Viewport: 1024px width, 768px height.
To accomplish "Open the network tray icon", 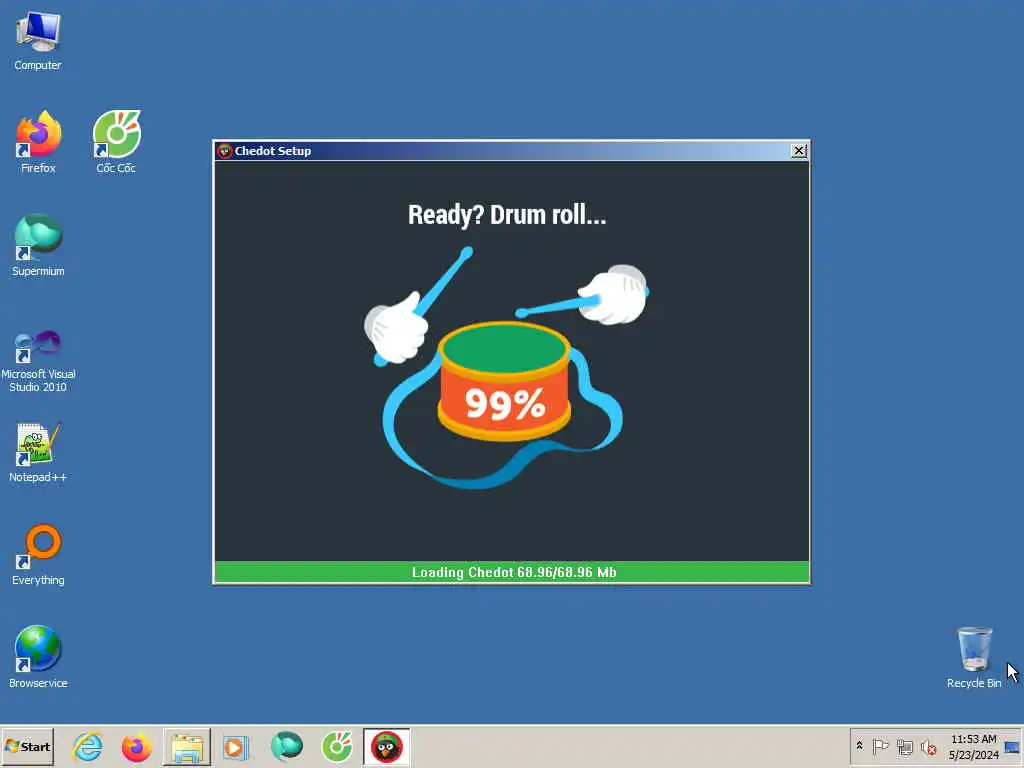I will (x=904, y=746).
